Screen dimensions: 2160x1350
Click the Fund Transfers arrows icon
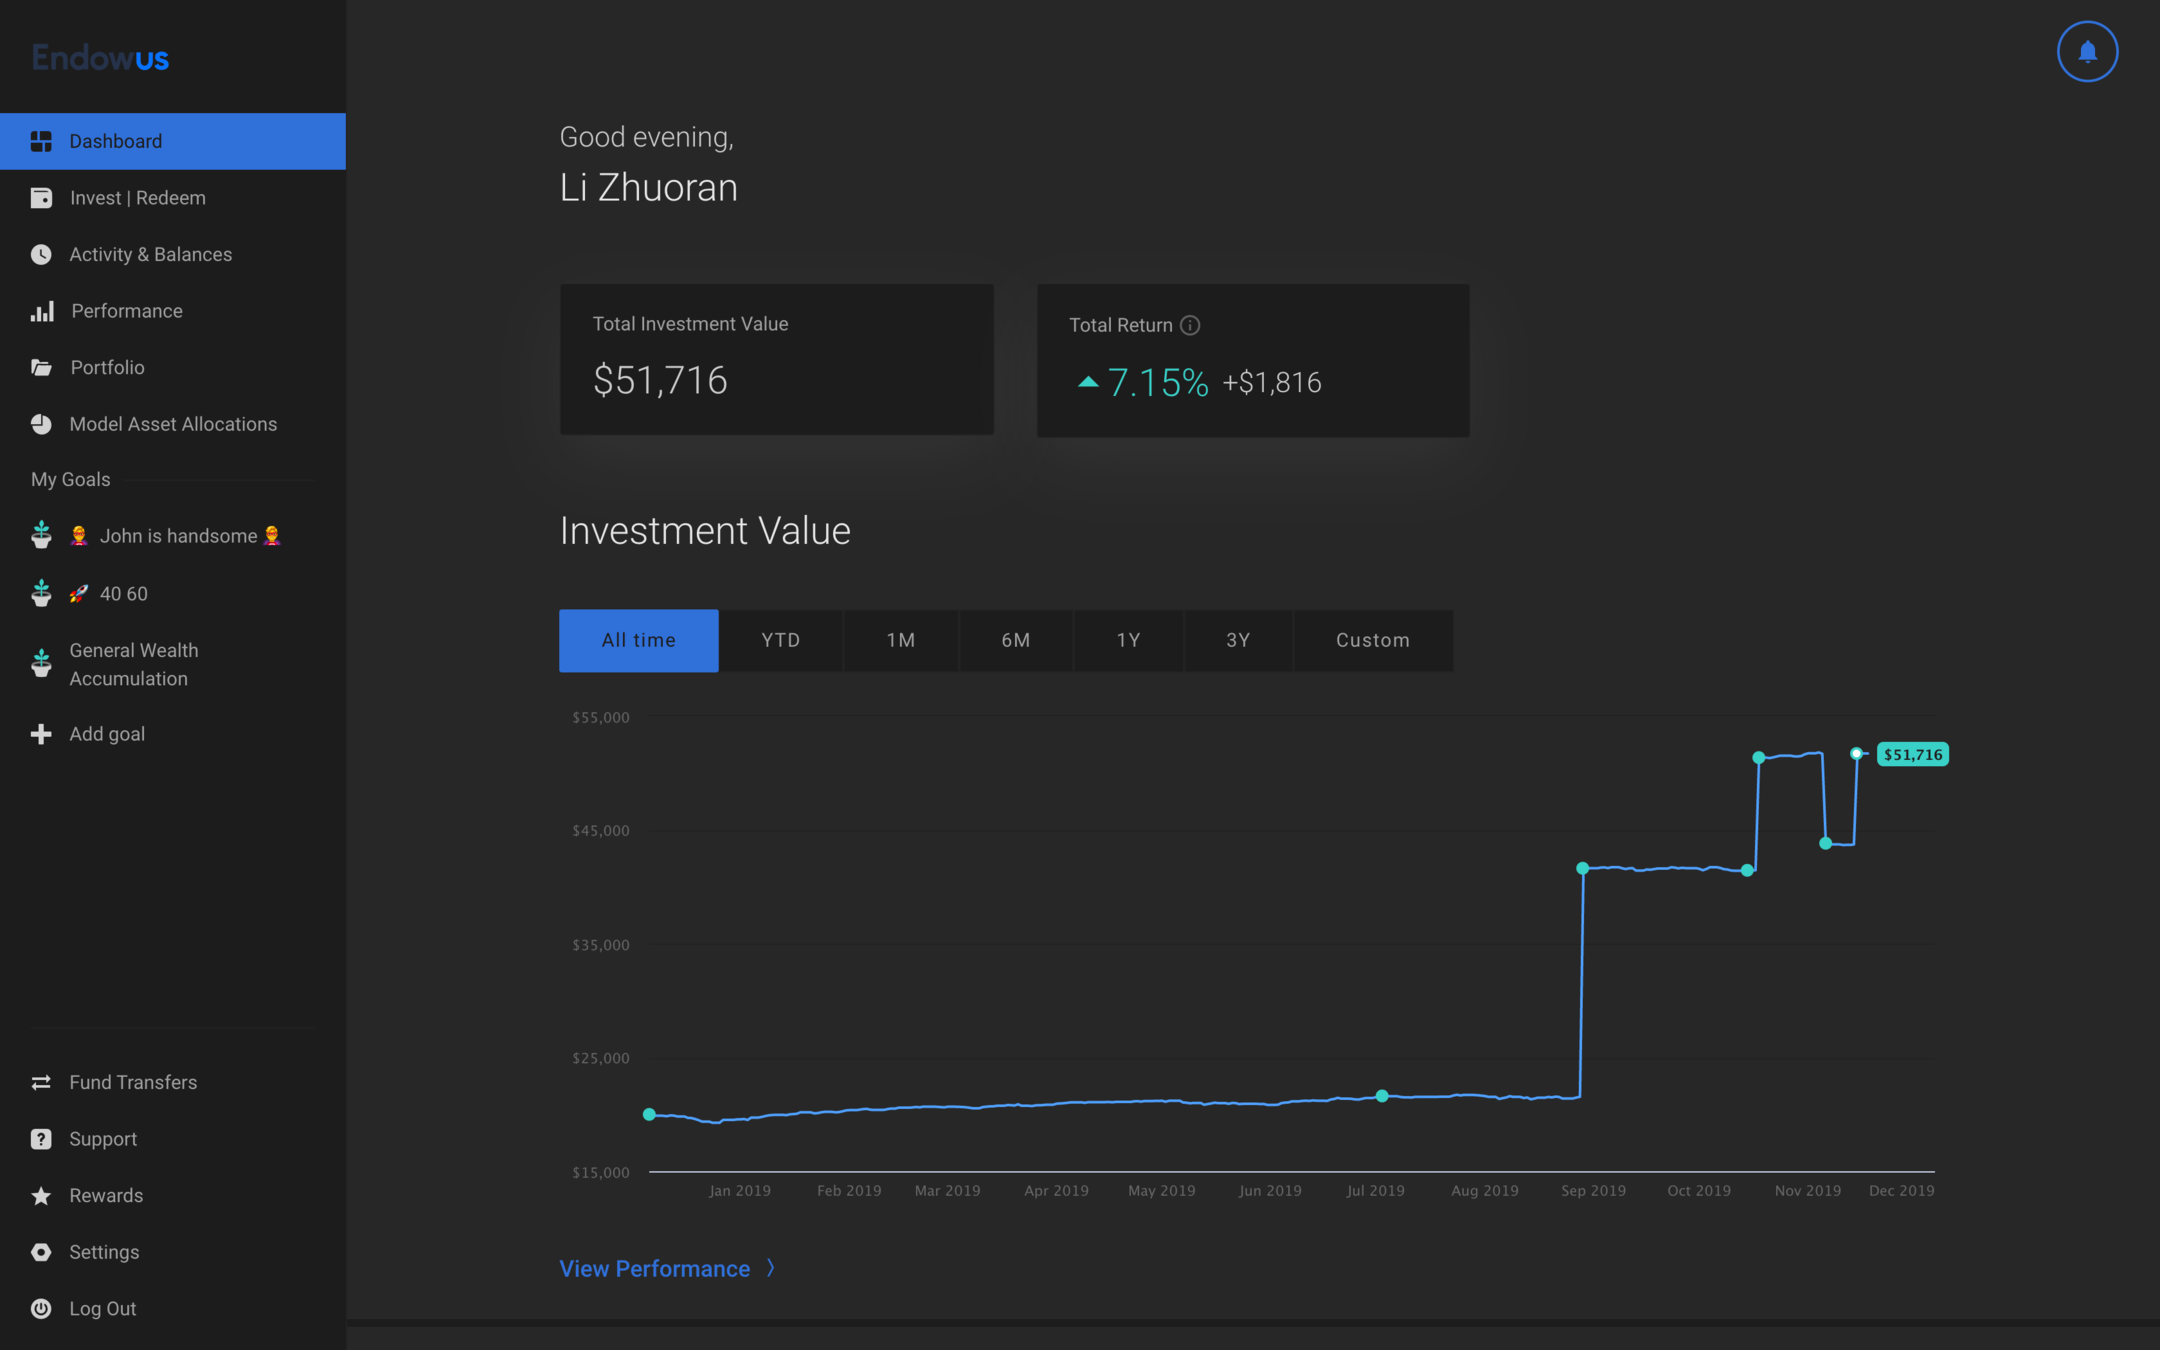click(41, 1082)
